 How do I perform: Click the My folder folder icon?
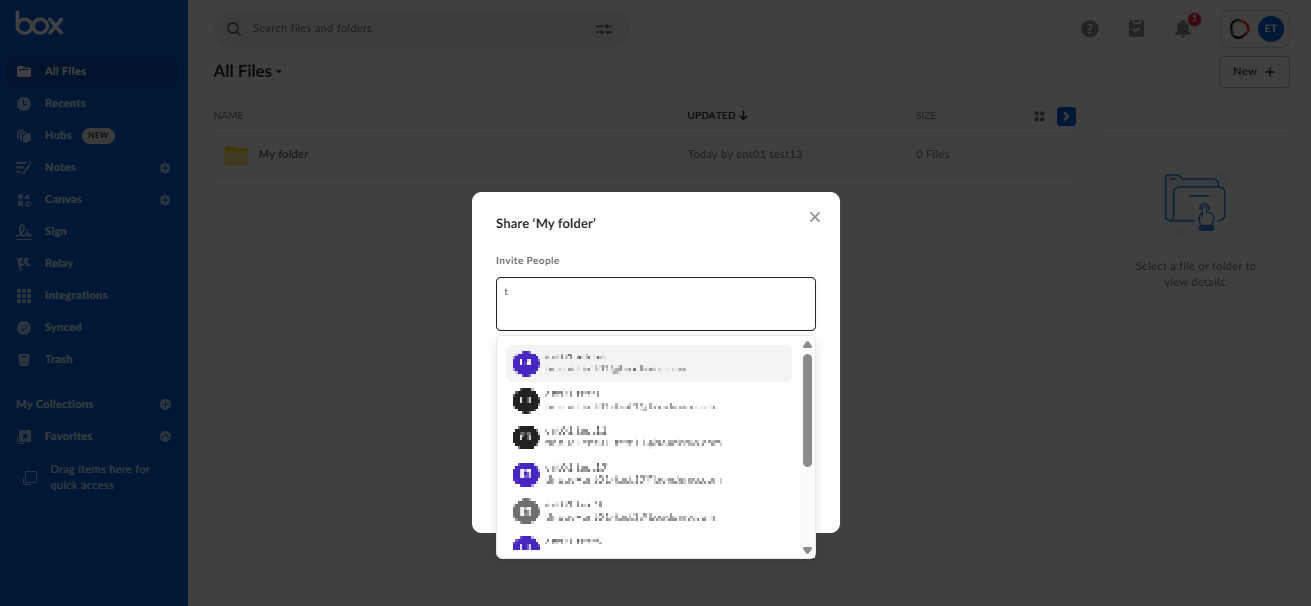(x=236, y=155)
